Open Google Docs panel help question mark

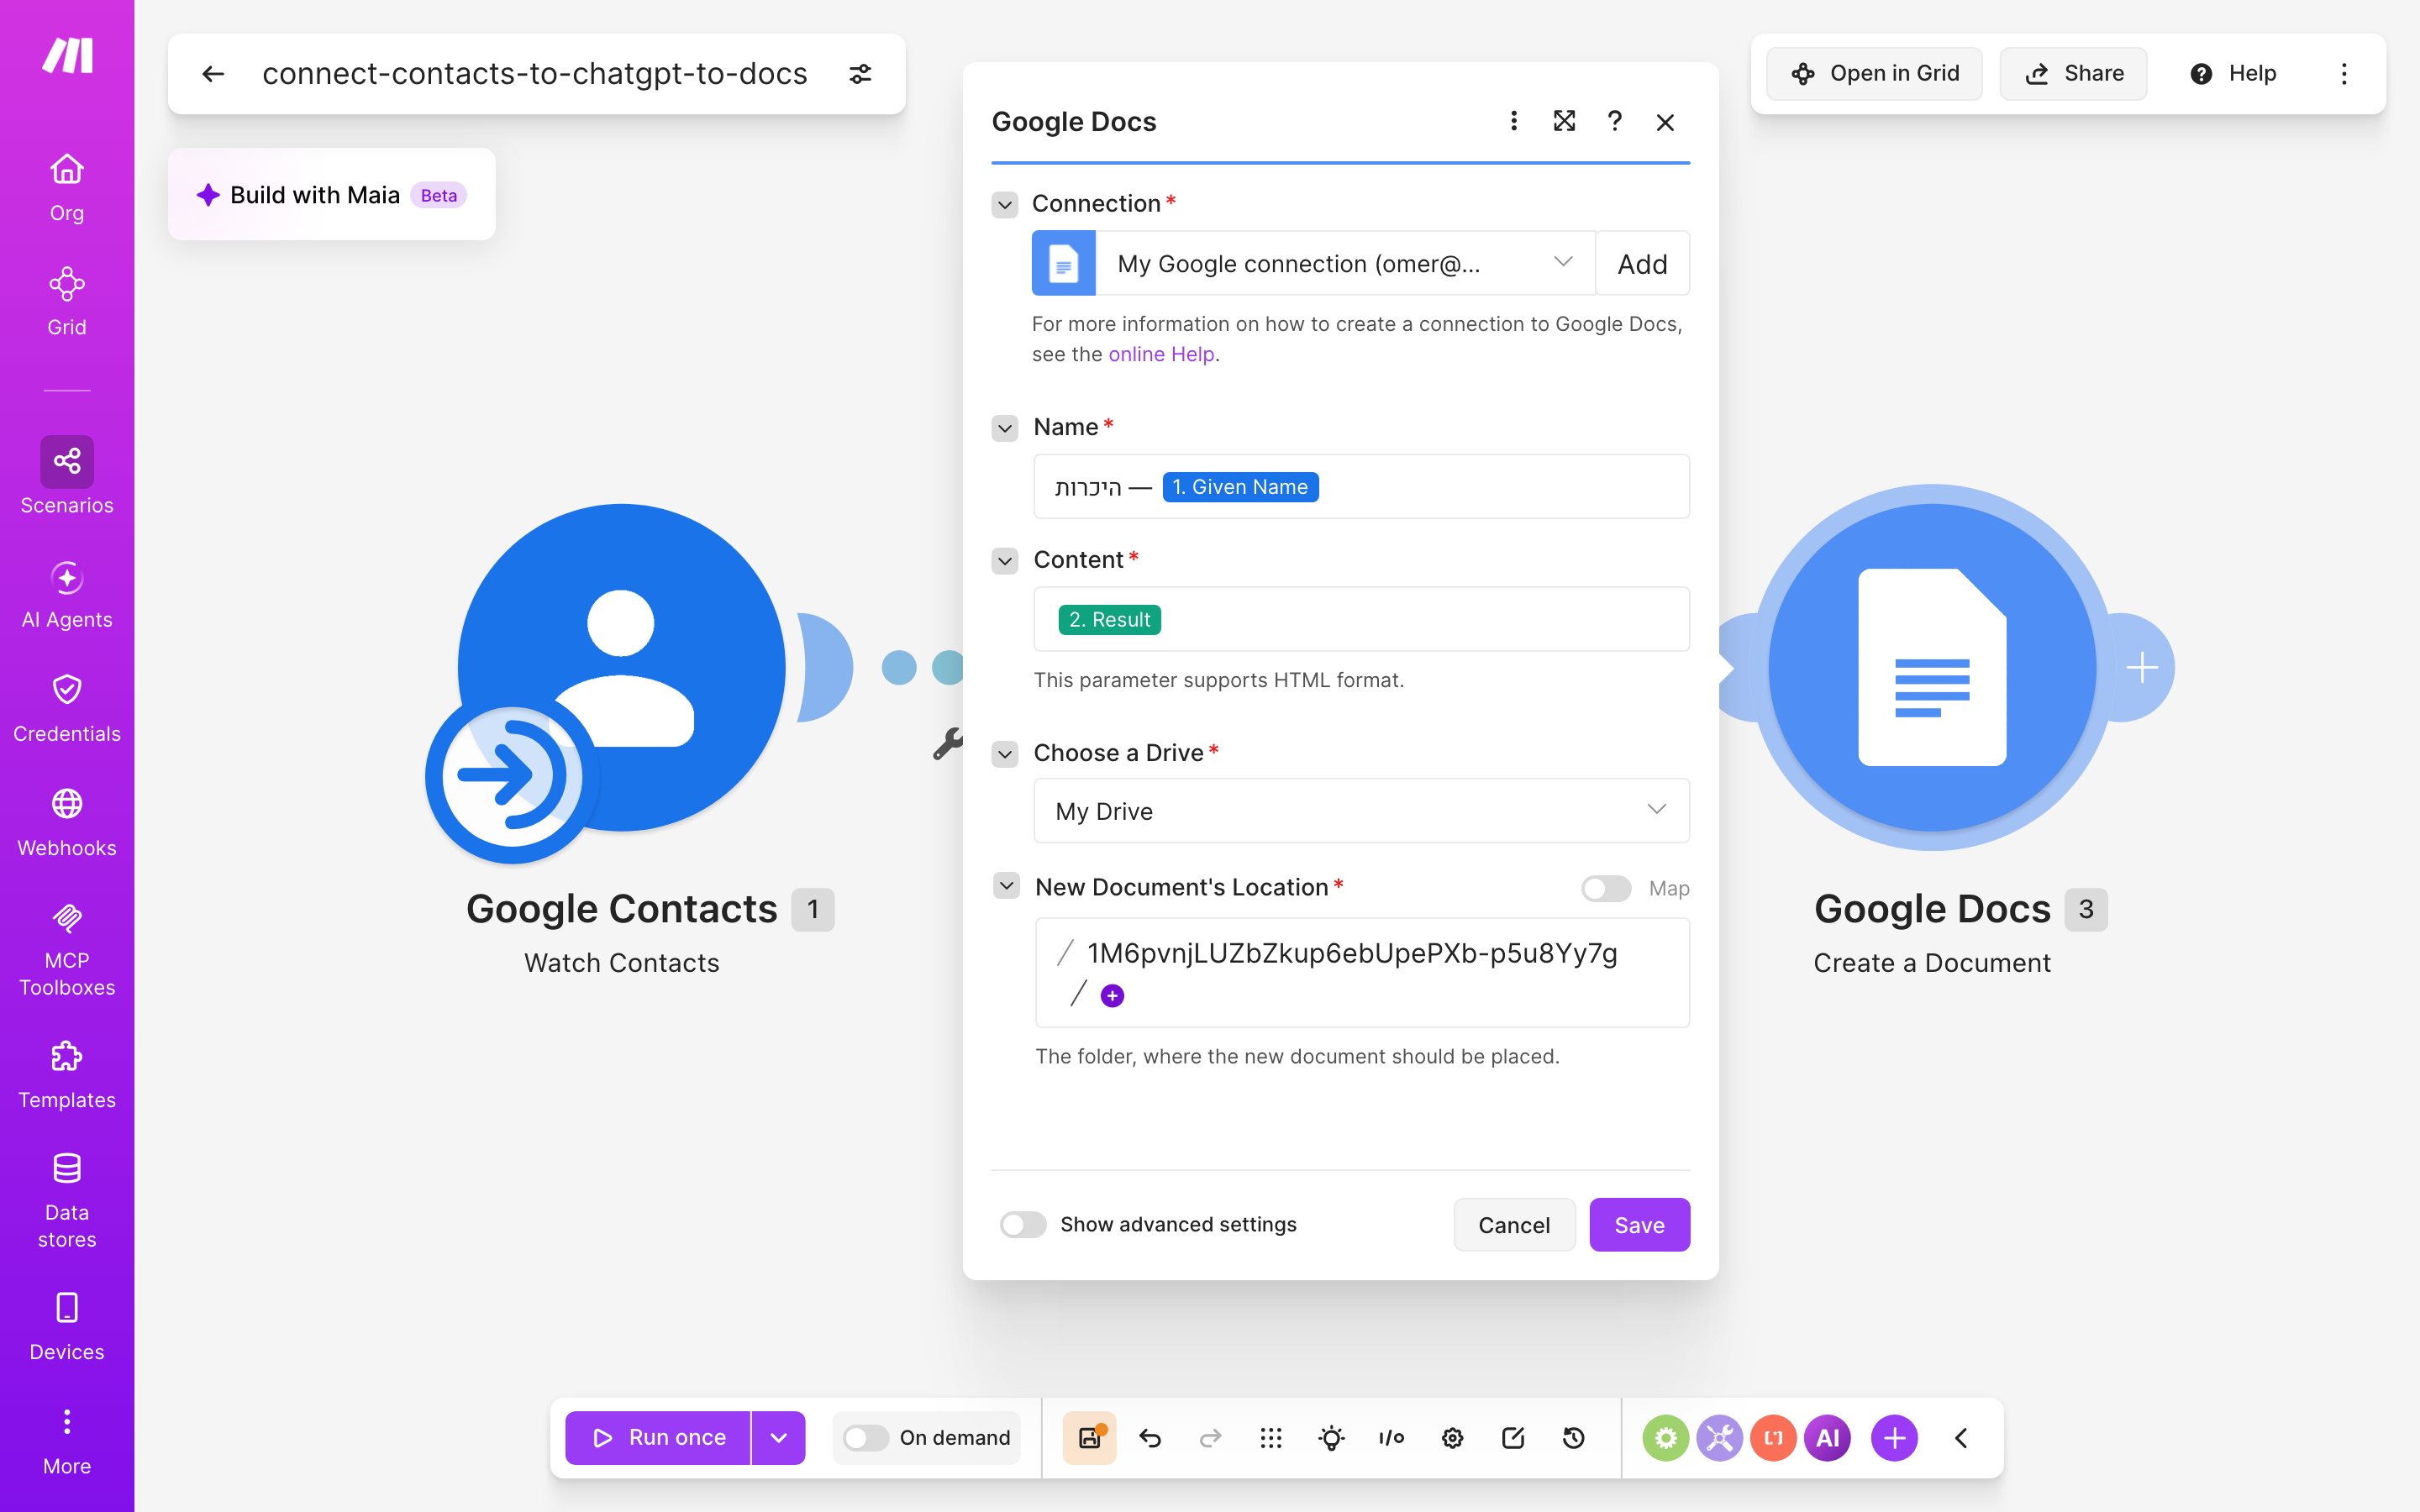(x=1614, y=121)
